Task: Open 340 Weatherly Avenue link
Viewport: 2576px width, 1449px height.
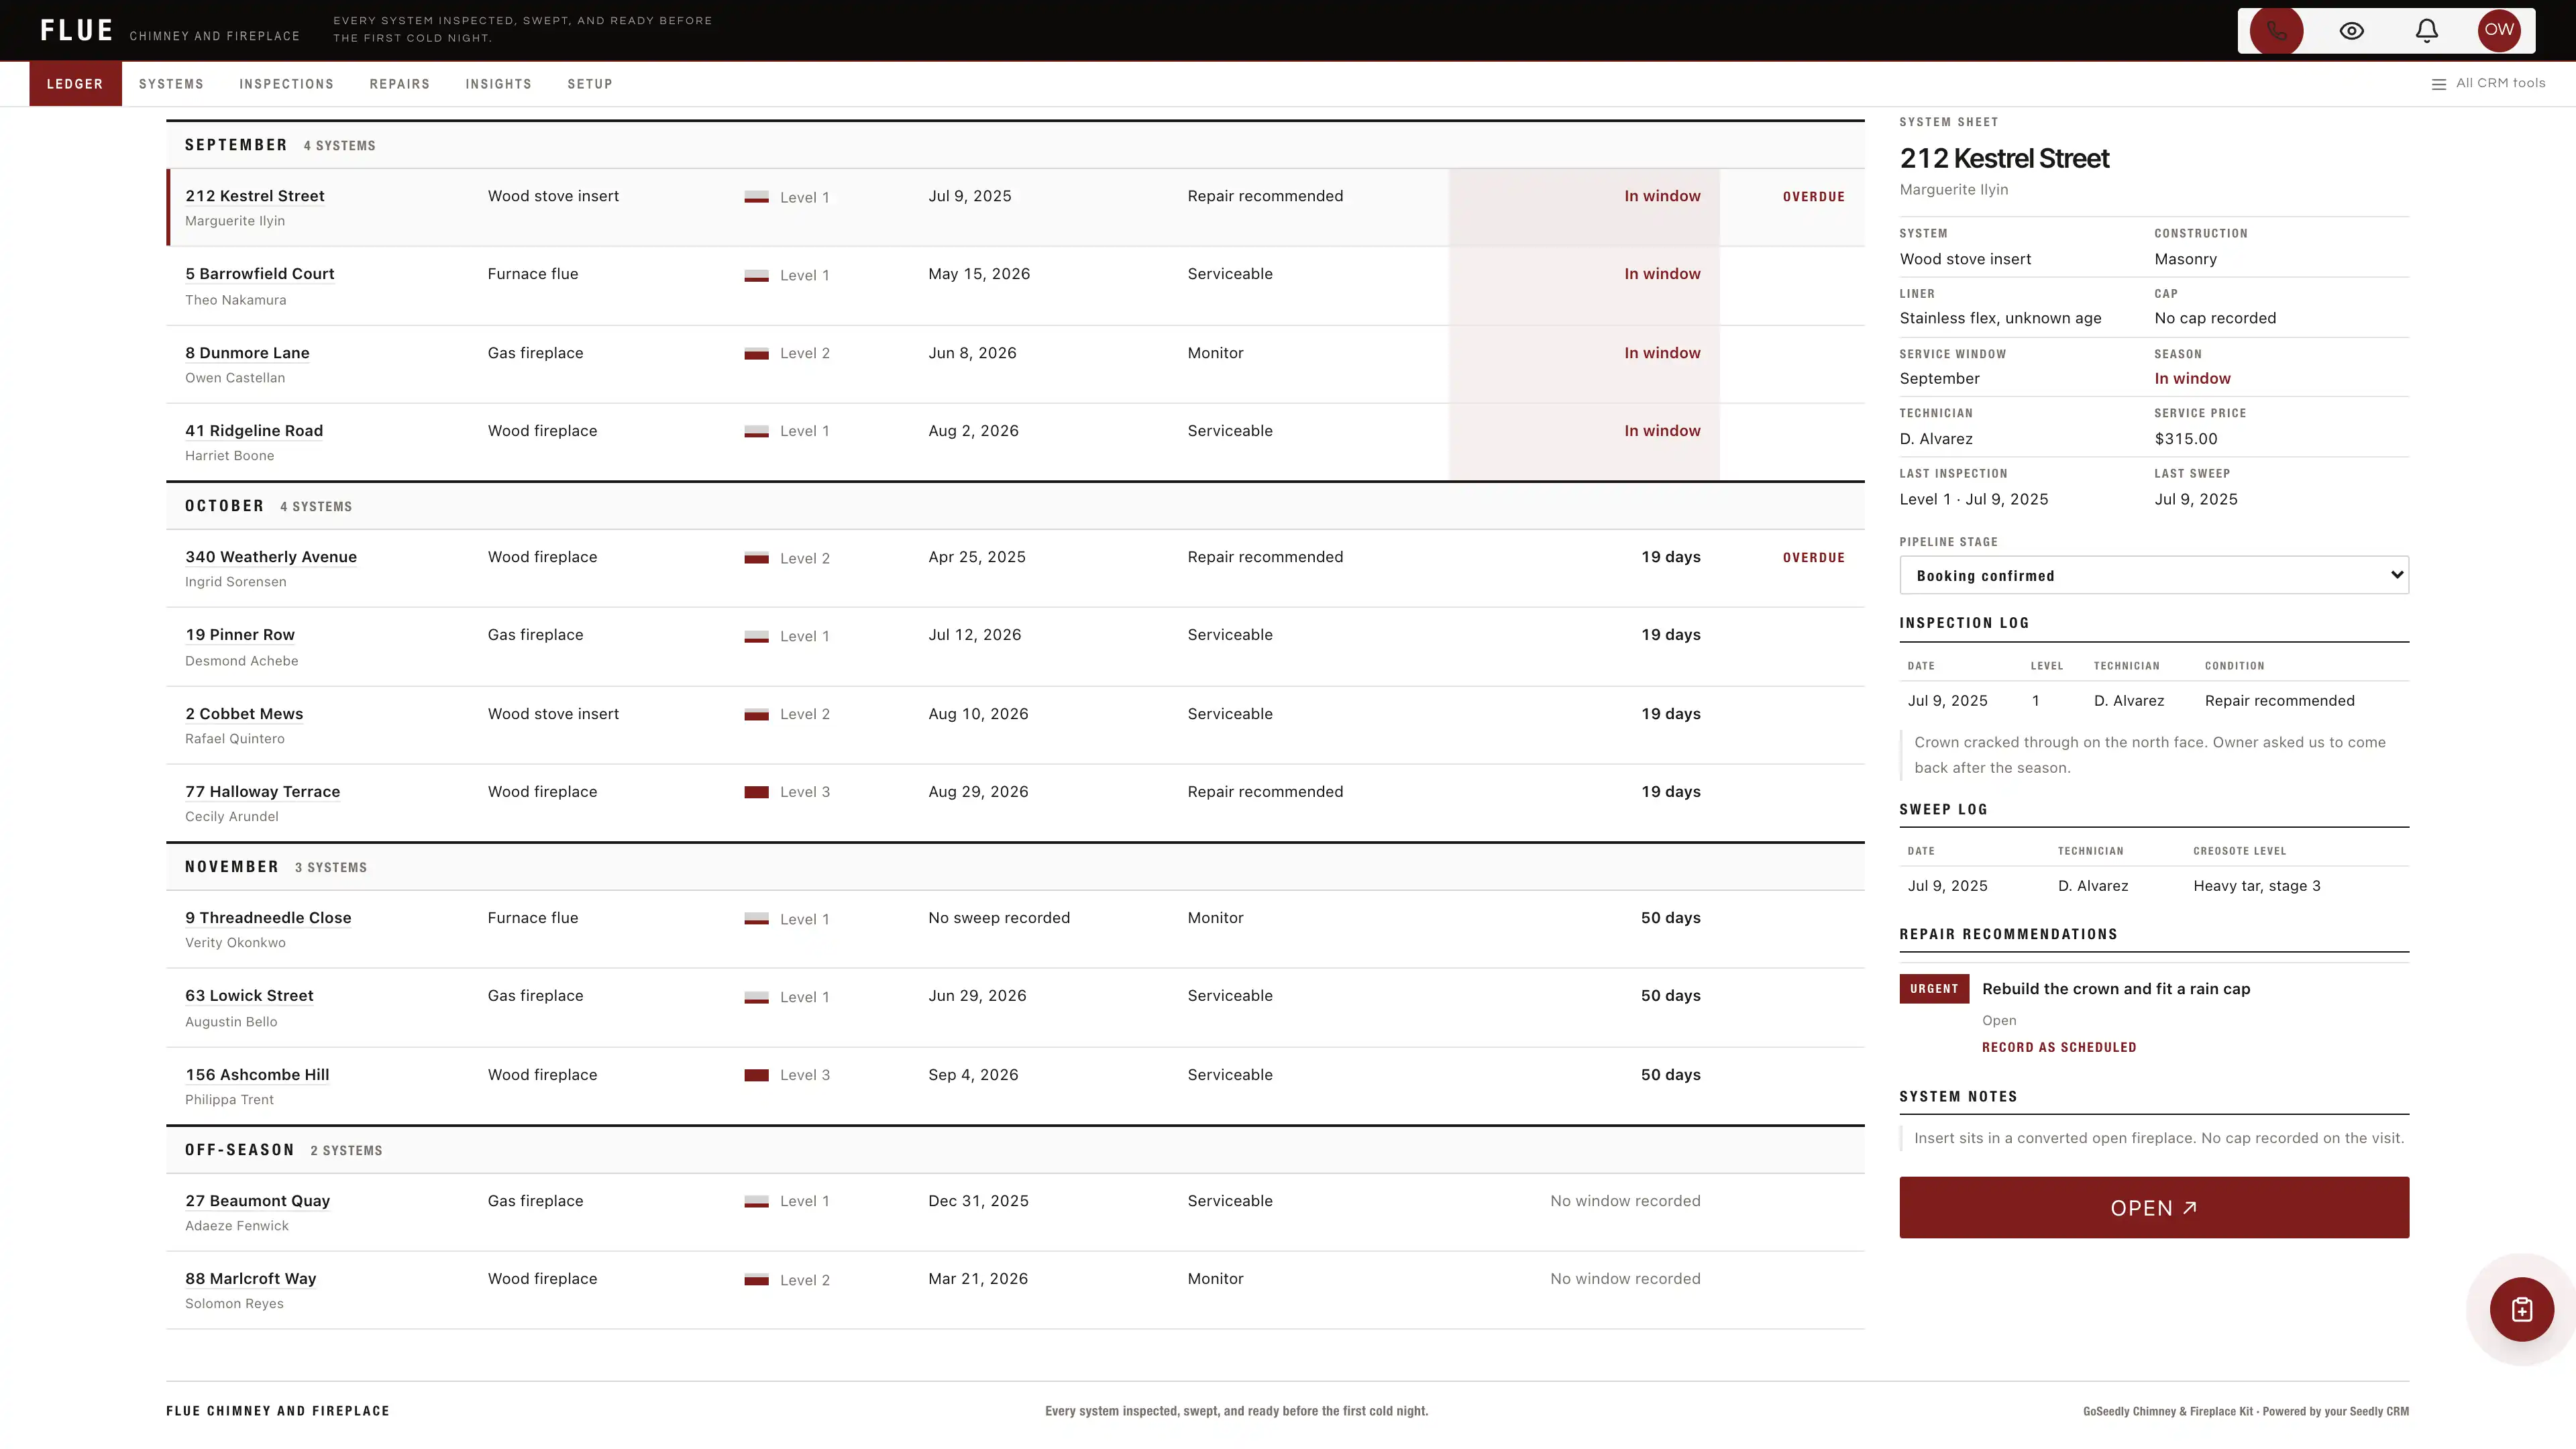Action: pos(271,557)
